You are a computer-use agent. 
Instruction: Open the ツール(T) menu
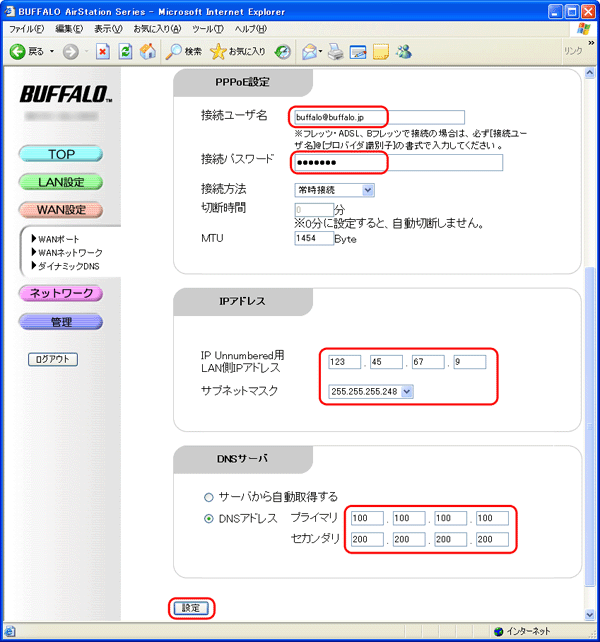tap(208, 29)
